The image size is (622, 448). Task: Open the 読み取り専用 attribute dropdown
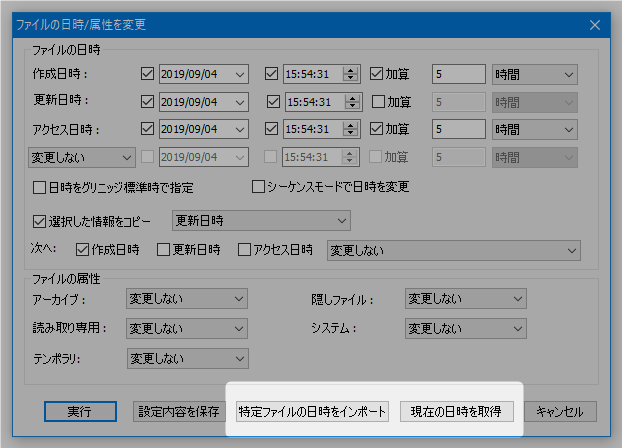187,329
